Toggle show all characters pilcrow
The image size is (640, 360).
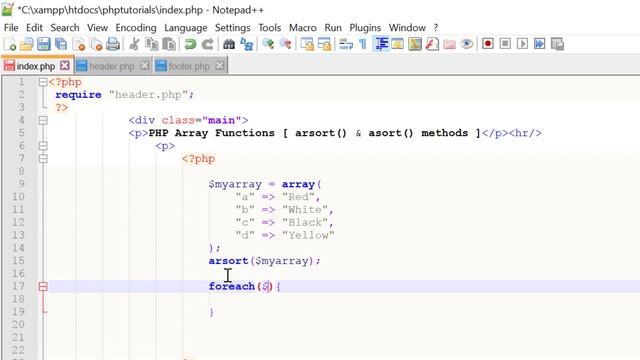click(x=363, y=44)
